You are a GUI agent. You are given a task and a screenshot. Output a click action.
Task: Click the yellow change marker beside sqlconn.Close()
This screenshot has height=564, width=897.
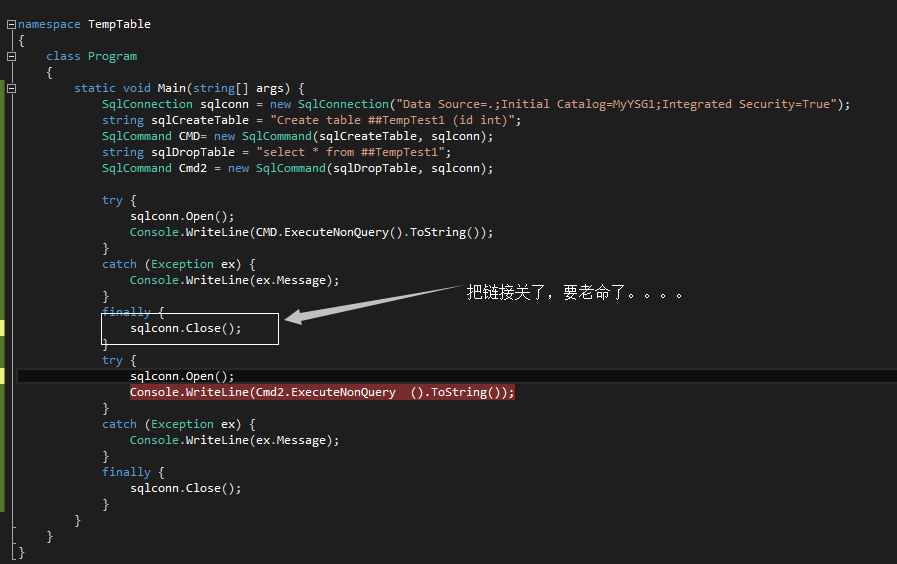(x=2, y=328)
